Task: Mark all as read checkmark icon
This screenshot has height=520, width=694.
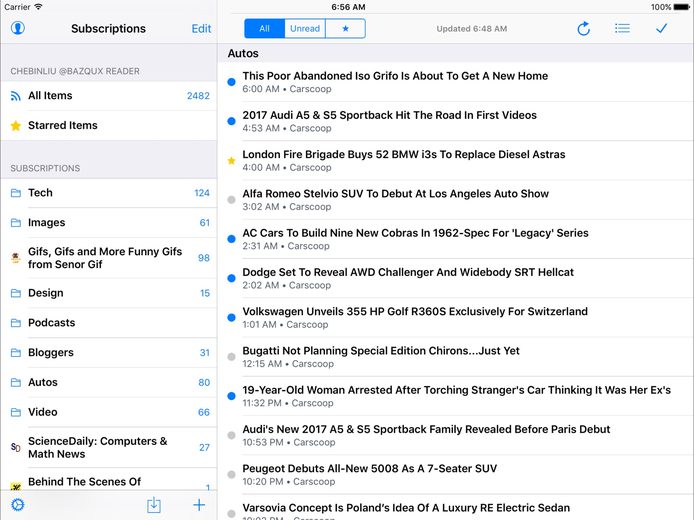Action: (661, 28)
